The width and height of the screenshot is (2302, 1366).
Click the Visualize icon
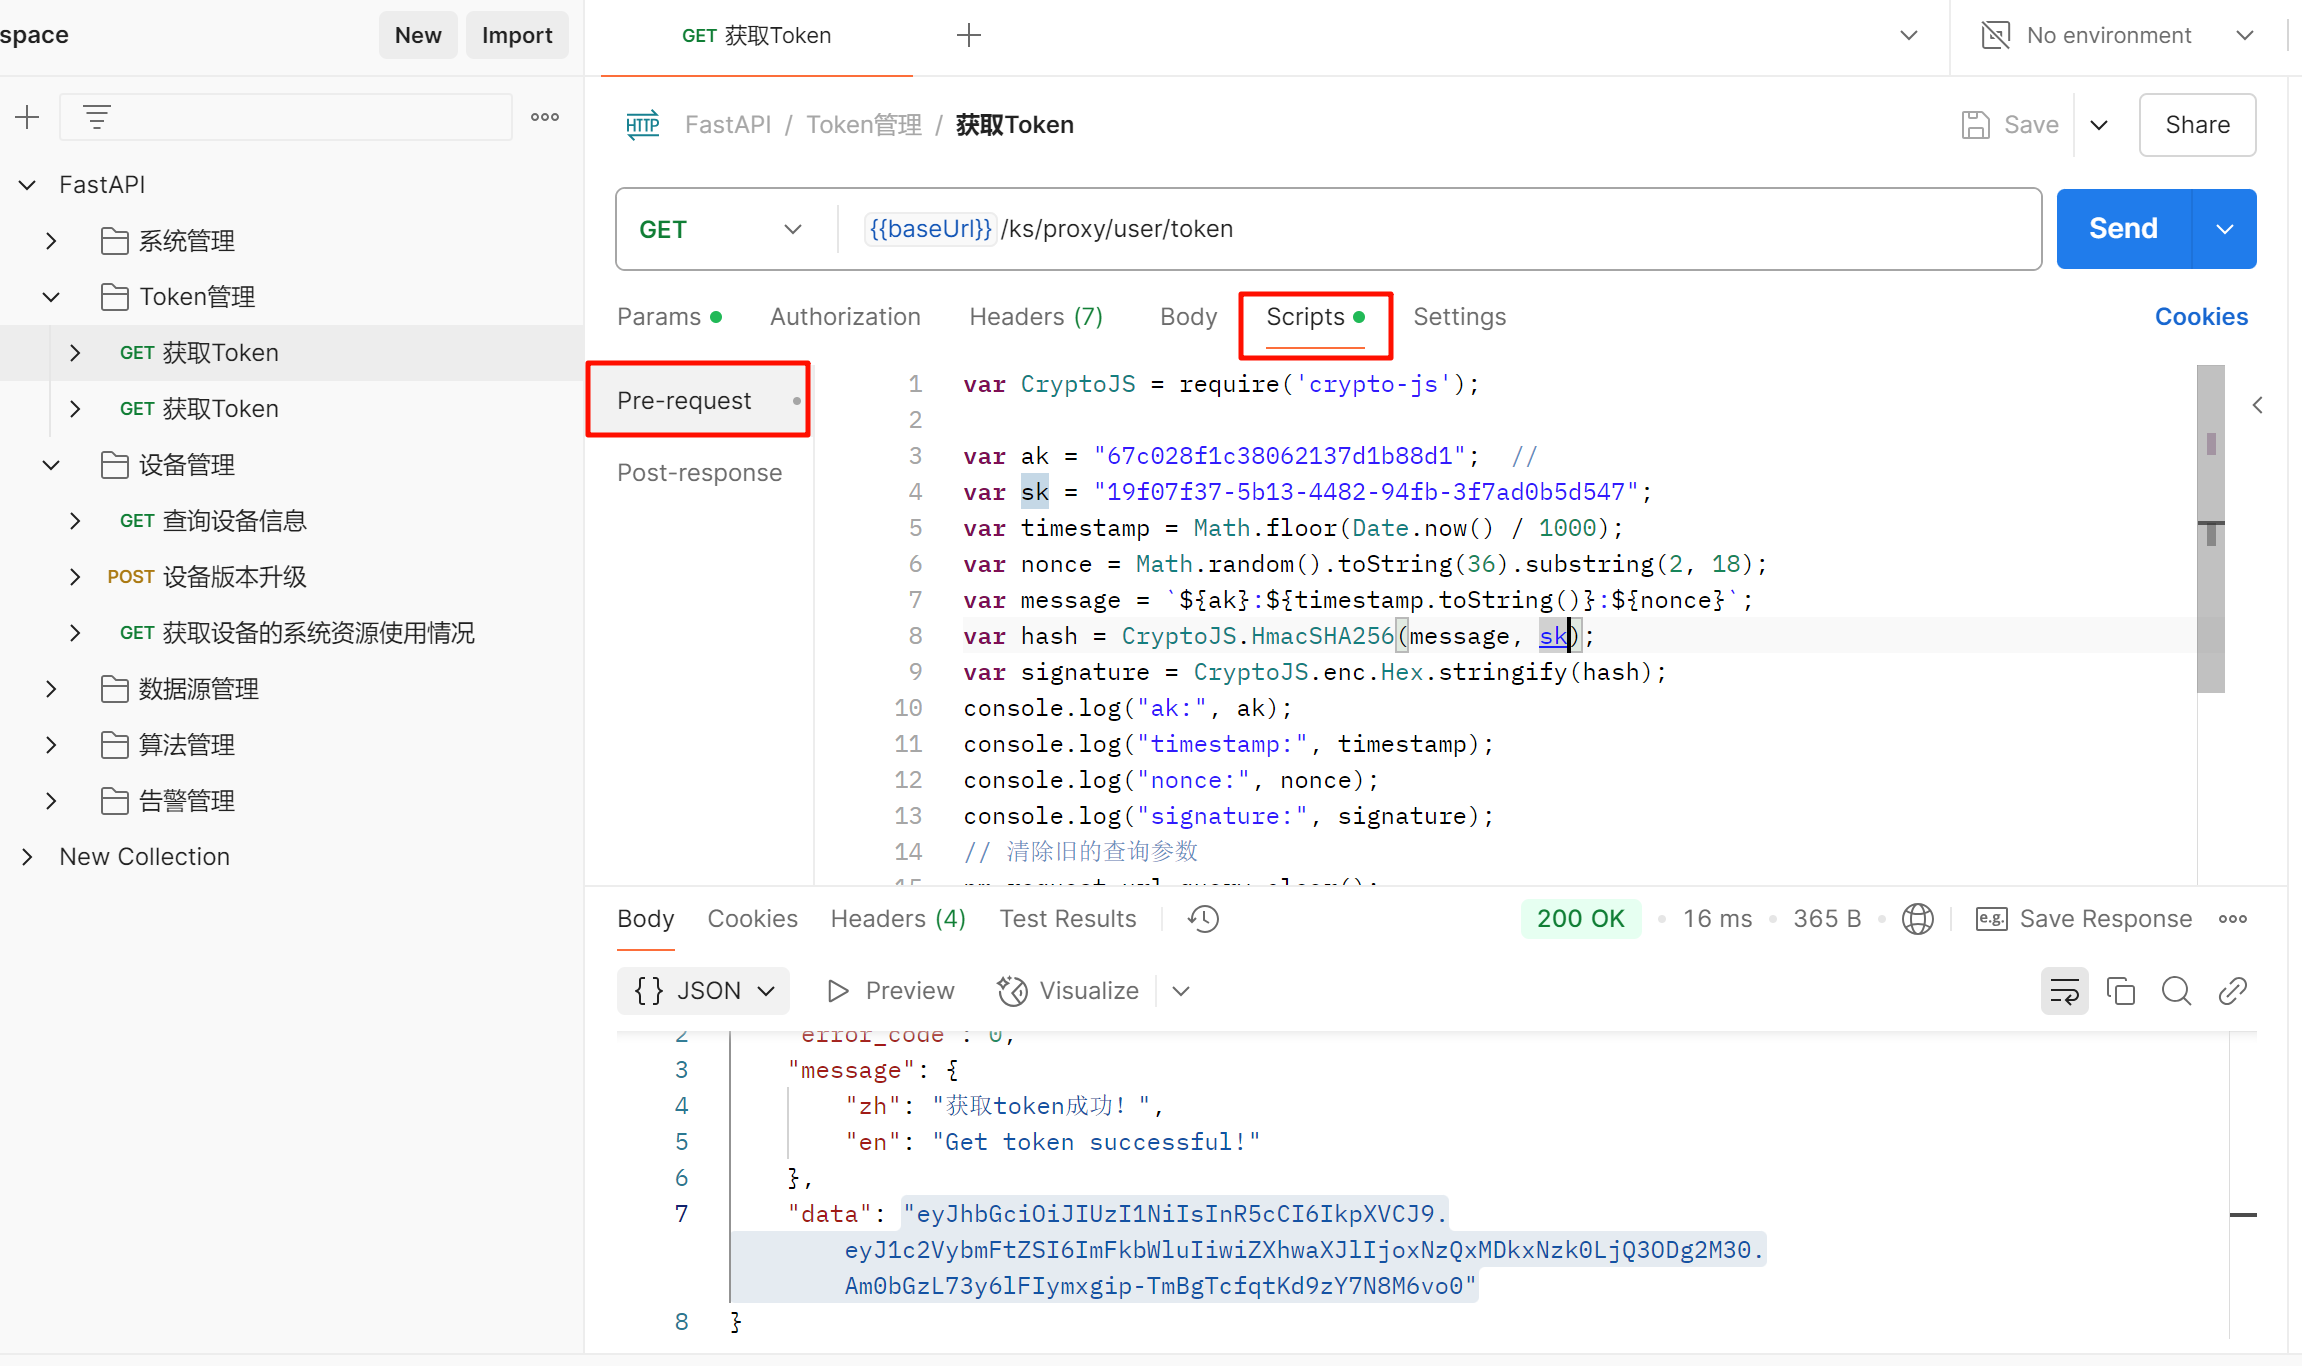click(x=1012, y=991)
